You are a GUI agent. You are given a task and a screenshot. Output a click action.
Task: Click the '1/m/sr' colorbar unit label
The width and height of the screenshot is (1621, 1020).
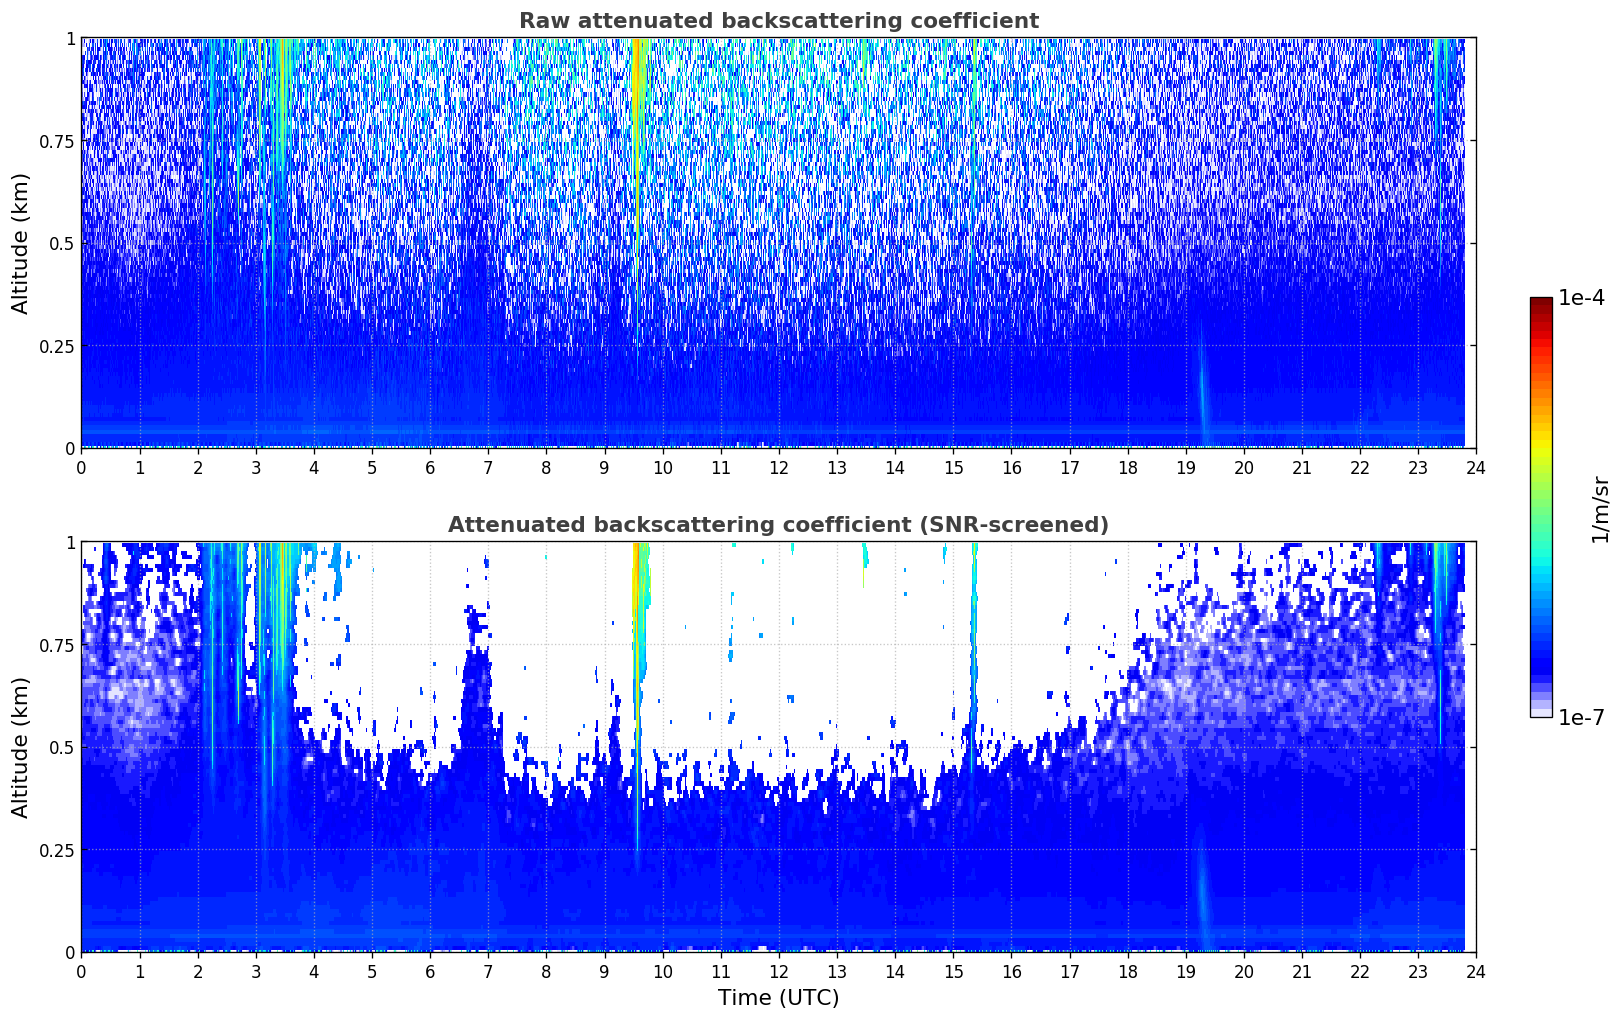click(1600, 508)
